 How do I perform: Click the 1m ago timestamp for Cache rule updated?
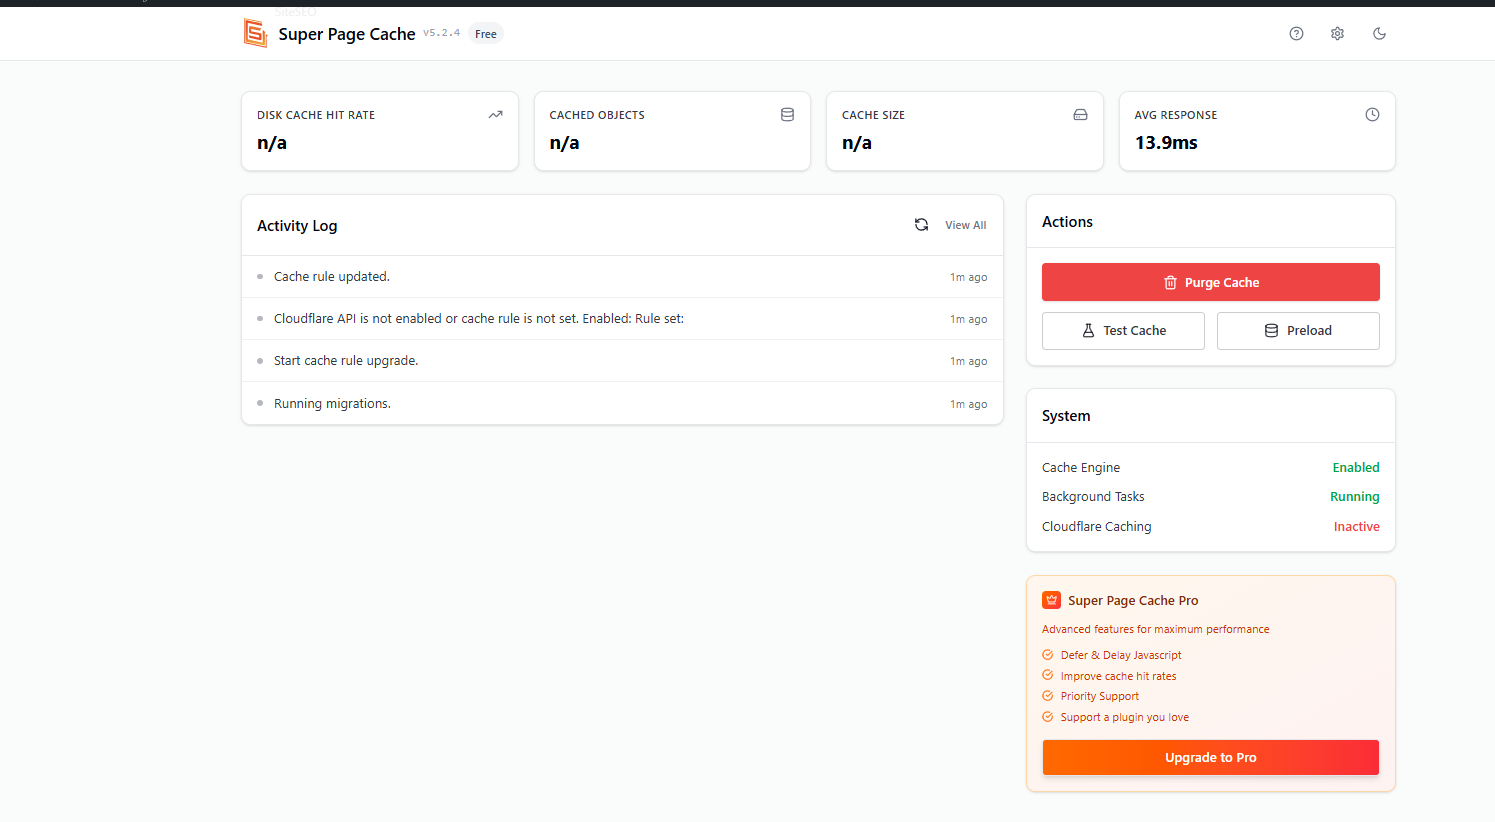968,277
